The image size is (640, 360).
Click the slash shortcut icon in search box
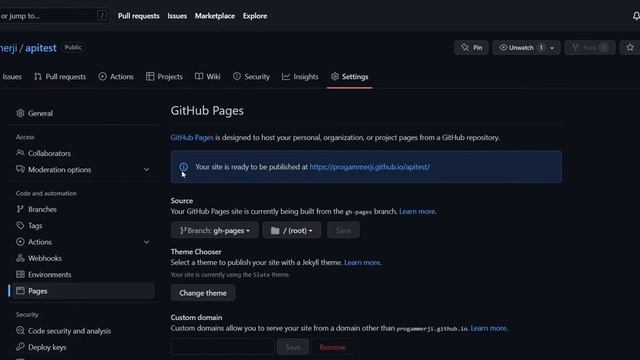point(102,16)
